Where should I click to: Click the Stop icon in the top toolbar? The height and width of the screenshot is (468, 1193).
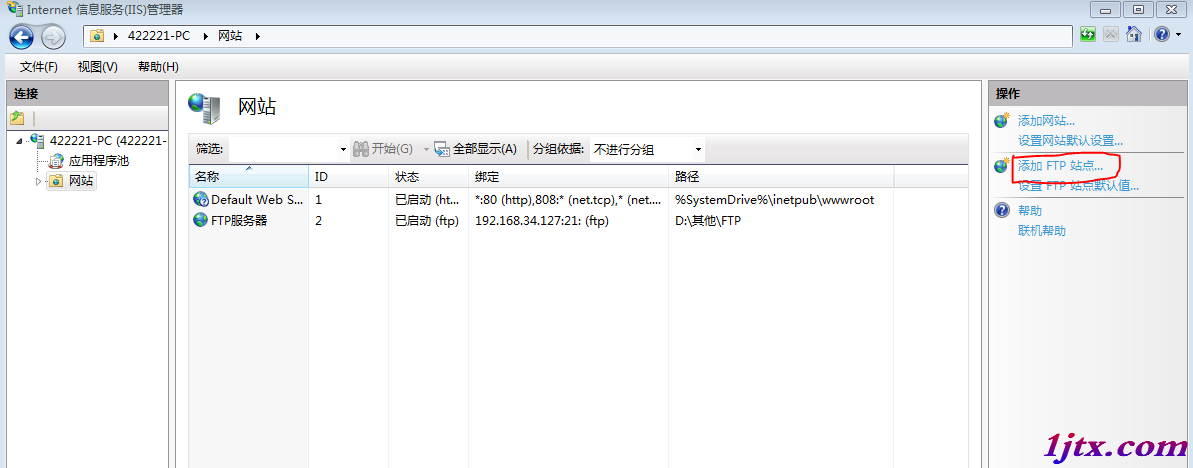(1111, 35)
